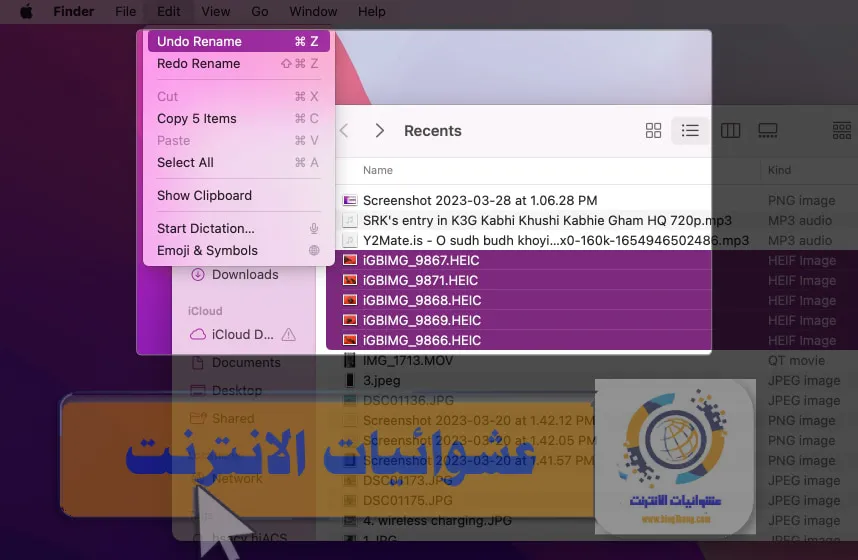Open the Edit menu in menu bar
The image size is (858, 560).
coord(169,11)
